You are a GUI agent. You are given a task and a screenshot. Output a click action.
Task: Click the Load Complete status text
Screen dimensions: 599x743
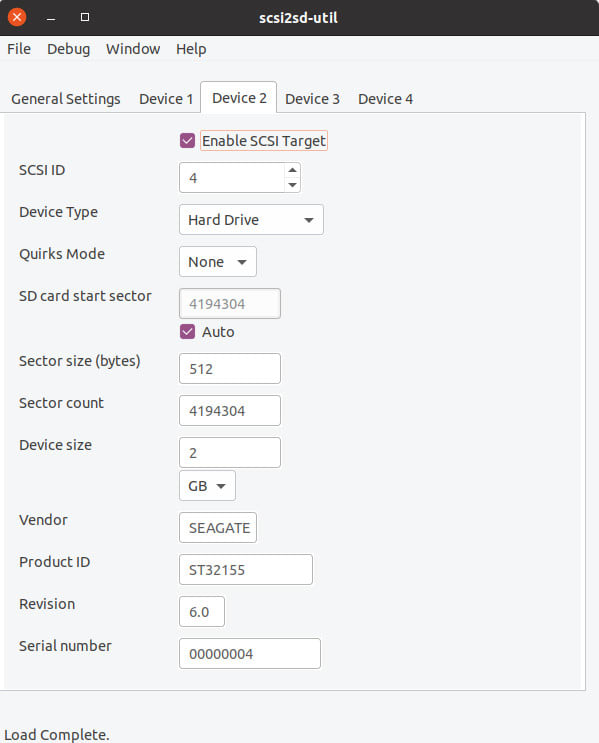[x=57, y=734]
